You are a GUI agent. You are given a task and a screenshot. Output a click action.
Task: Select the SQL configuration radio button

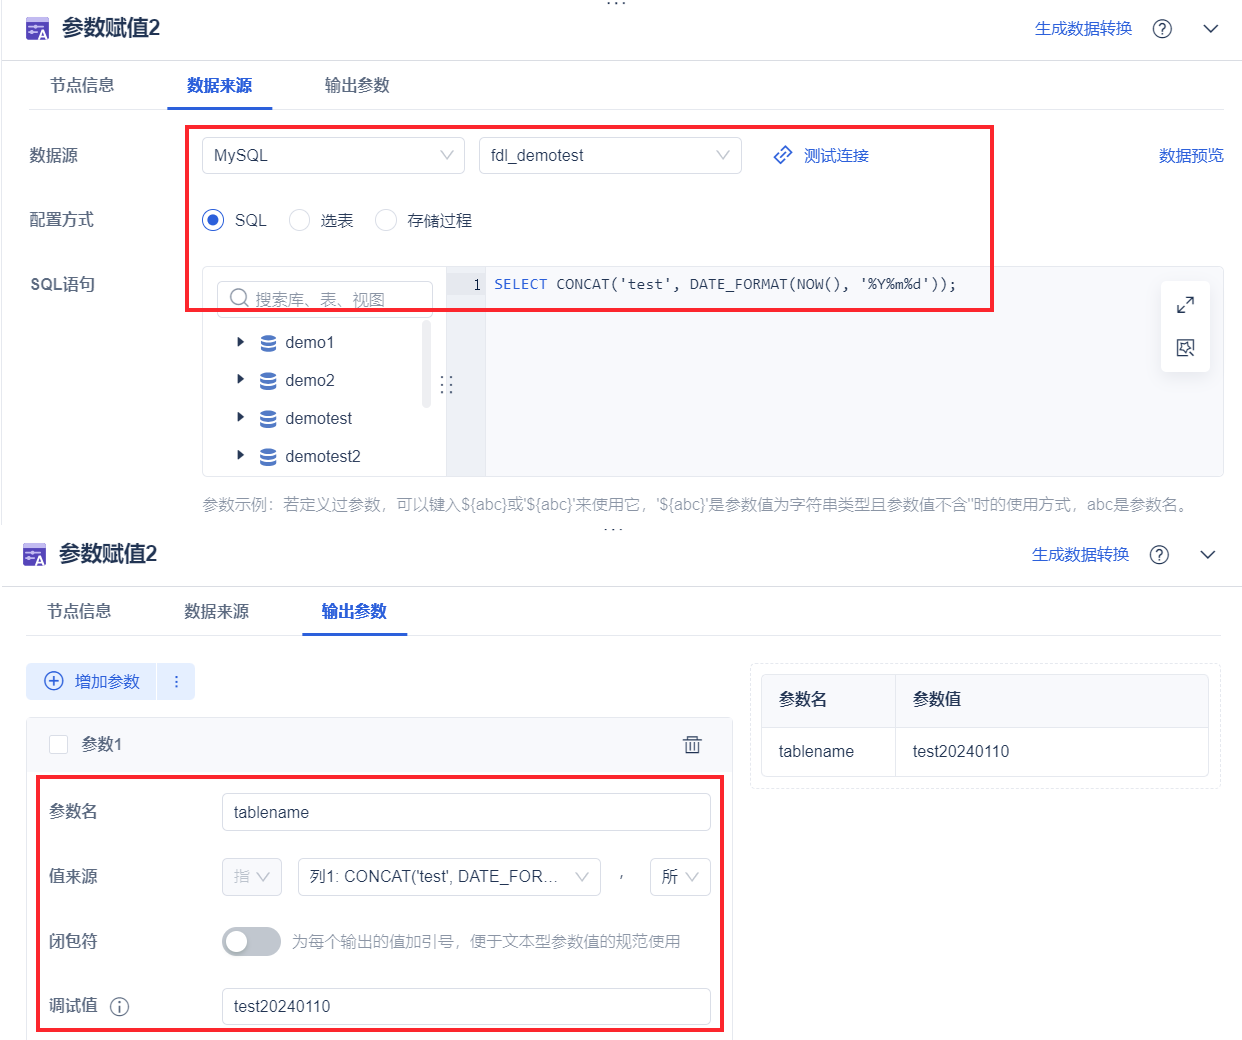pyautogui.click(x=213, y=220)
